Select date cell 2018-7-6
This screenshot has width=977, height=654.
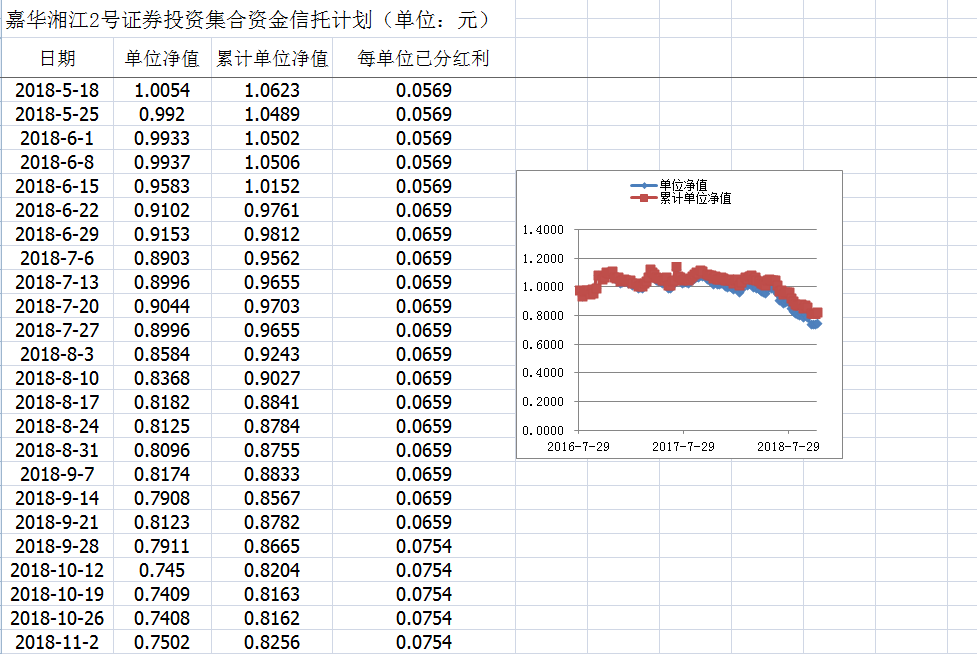click(57, 258)
